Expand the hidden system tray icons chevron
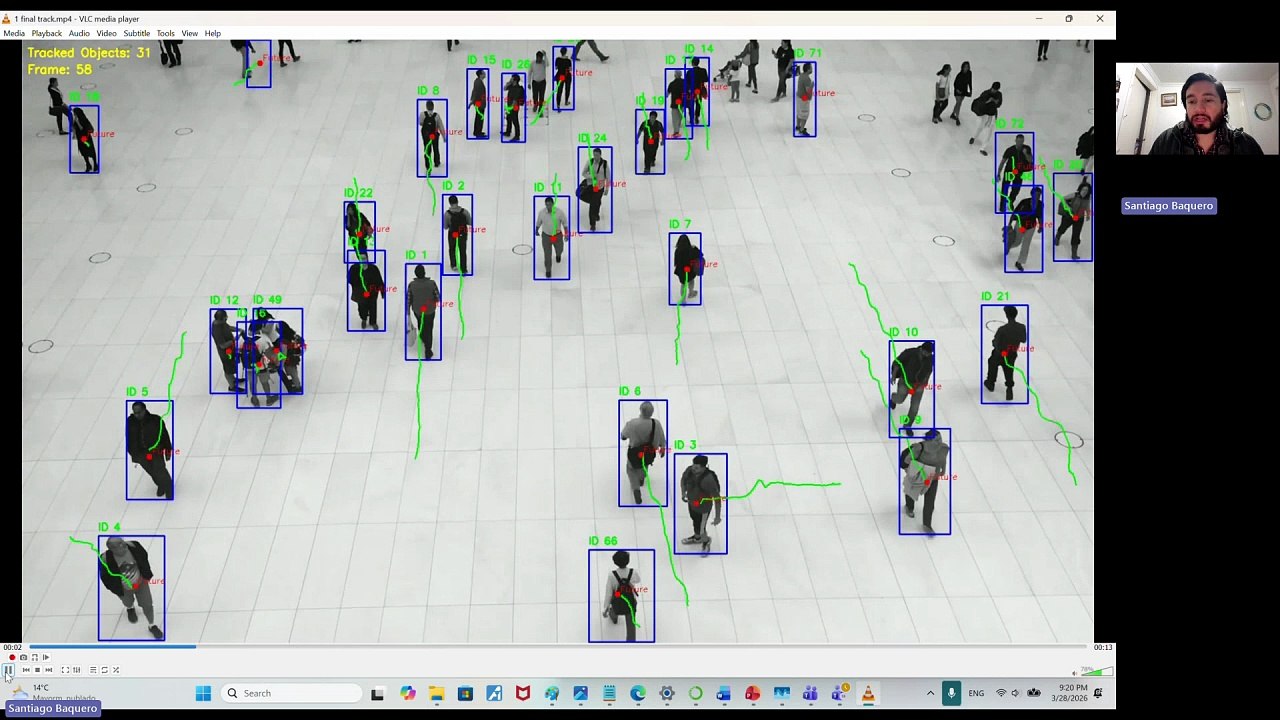1280x720 pixels. [930, 693]
